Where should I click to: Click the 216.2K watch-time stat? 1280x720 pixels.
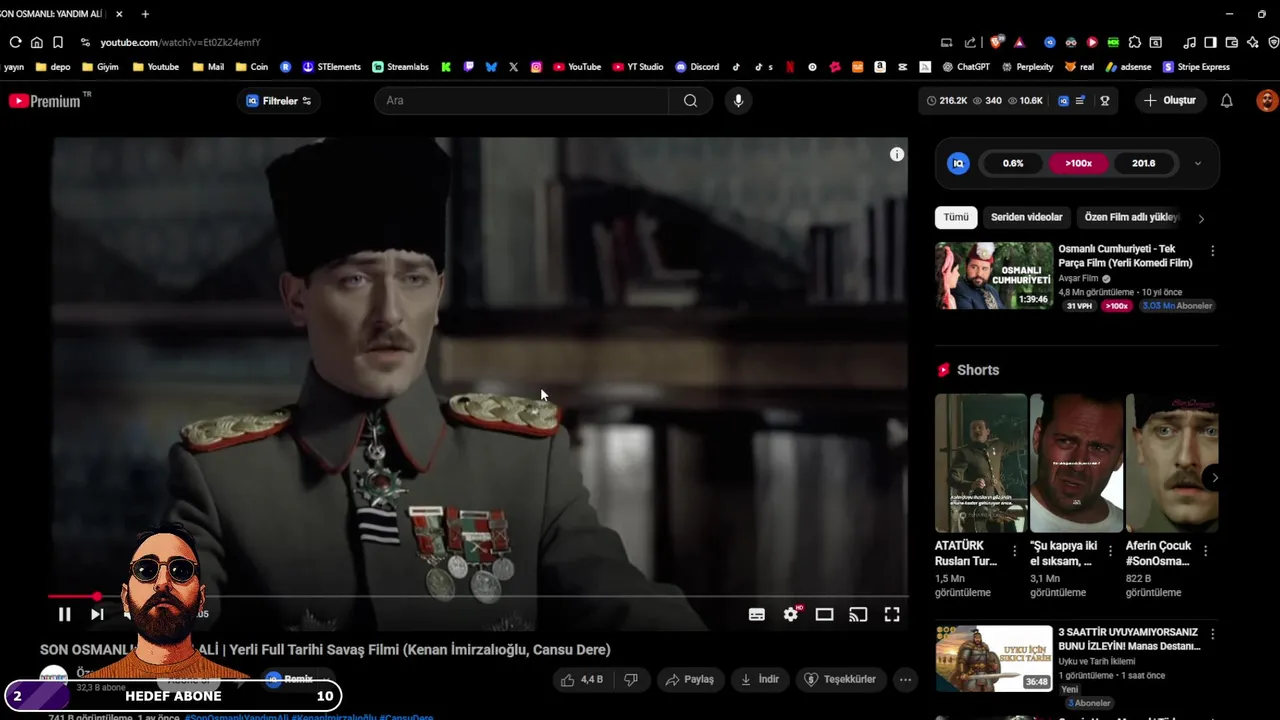[x=947, y=101]
